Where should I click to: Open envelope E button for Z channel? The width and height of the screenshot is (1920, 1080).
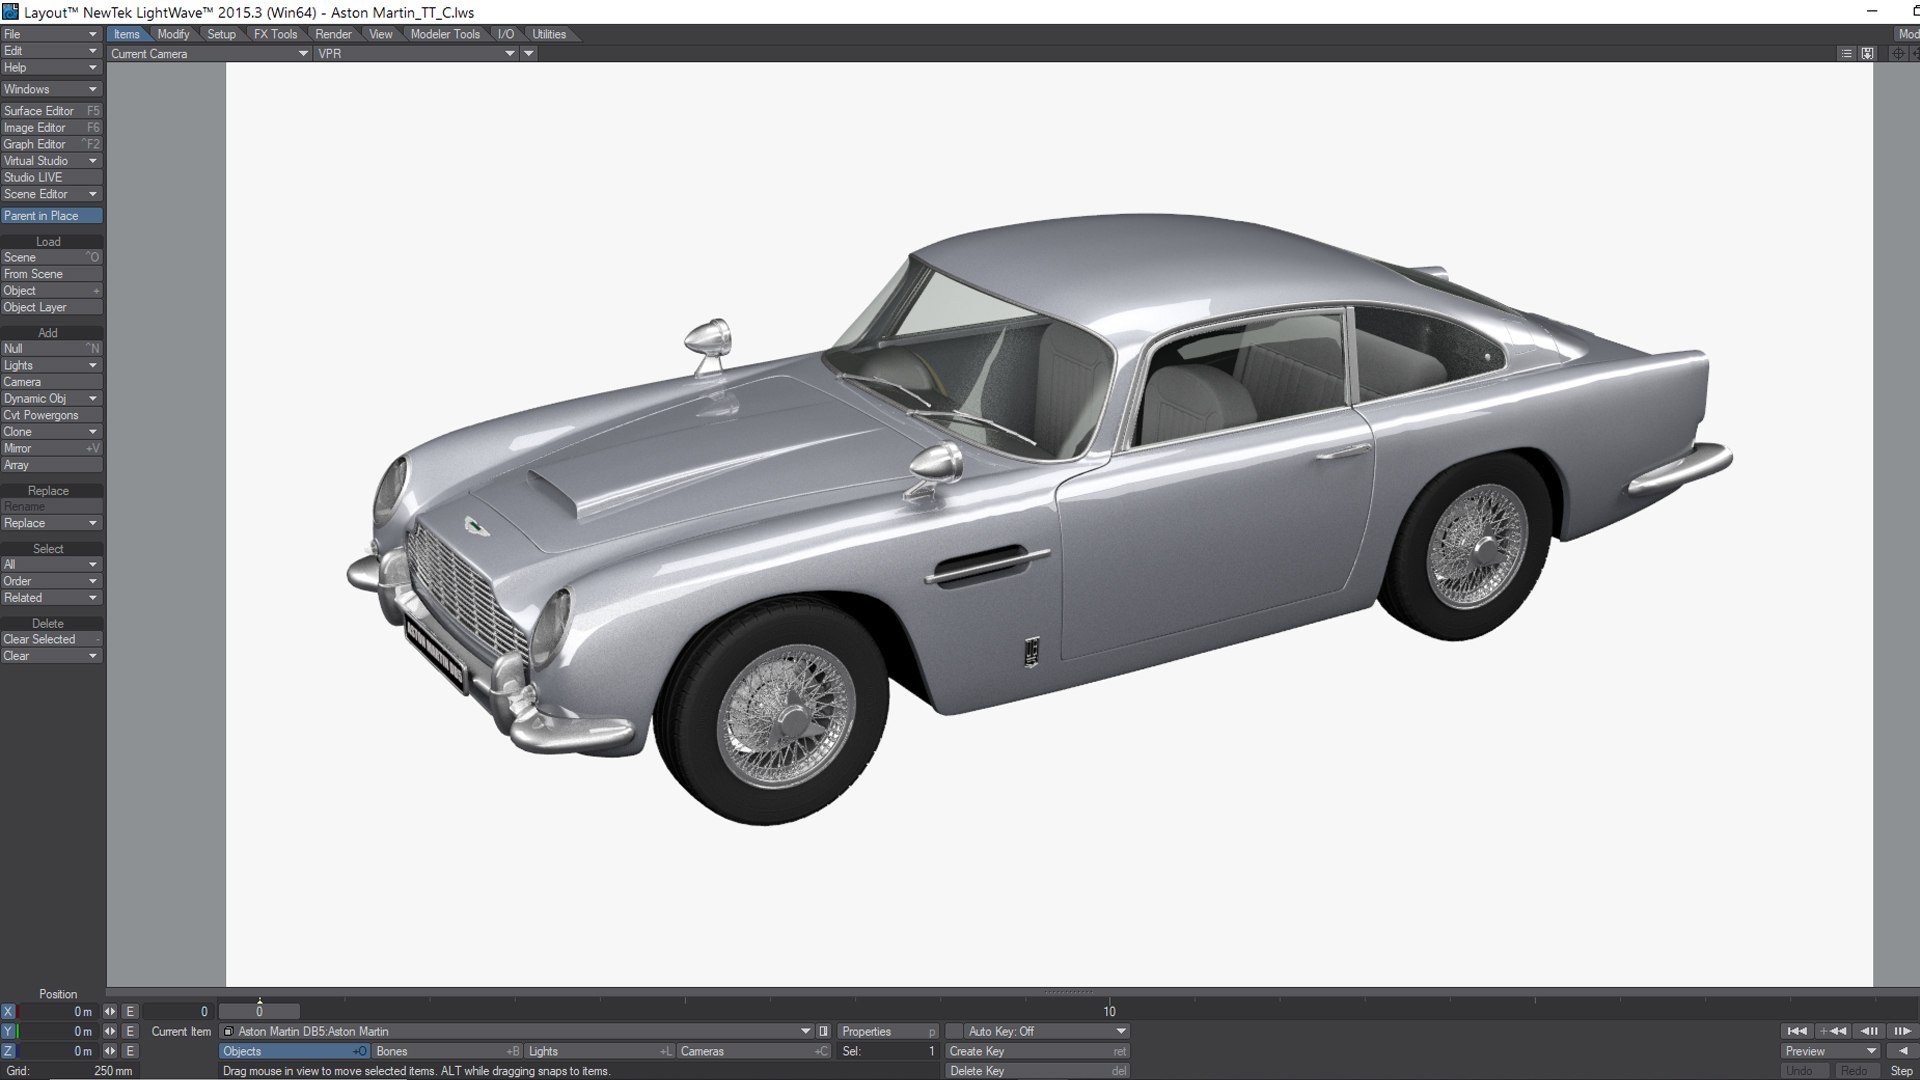129,1052
